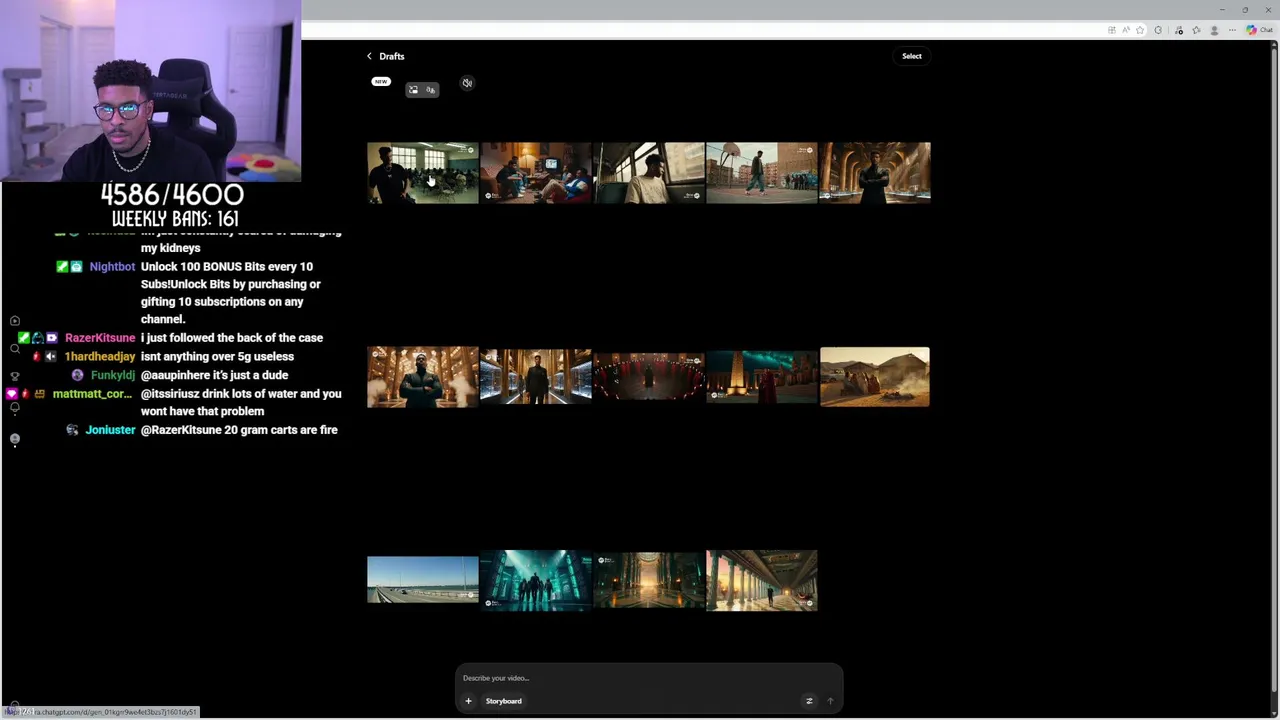Open the basketball court draft thumbnail

762,173
